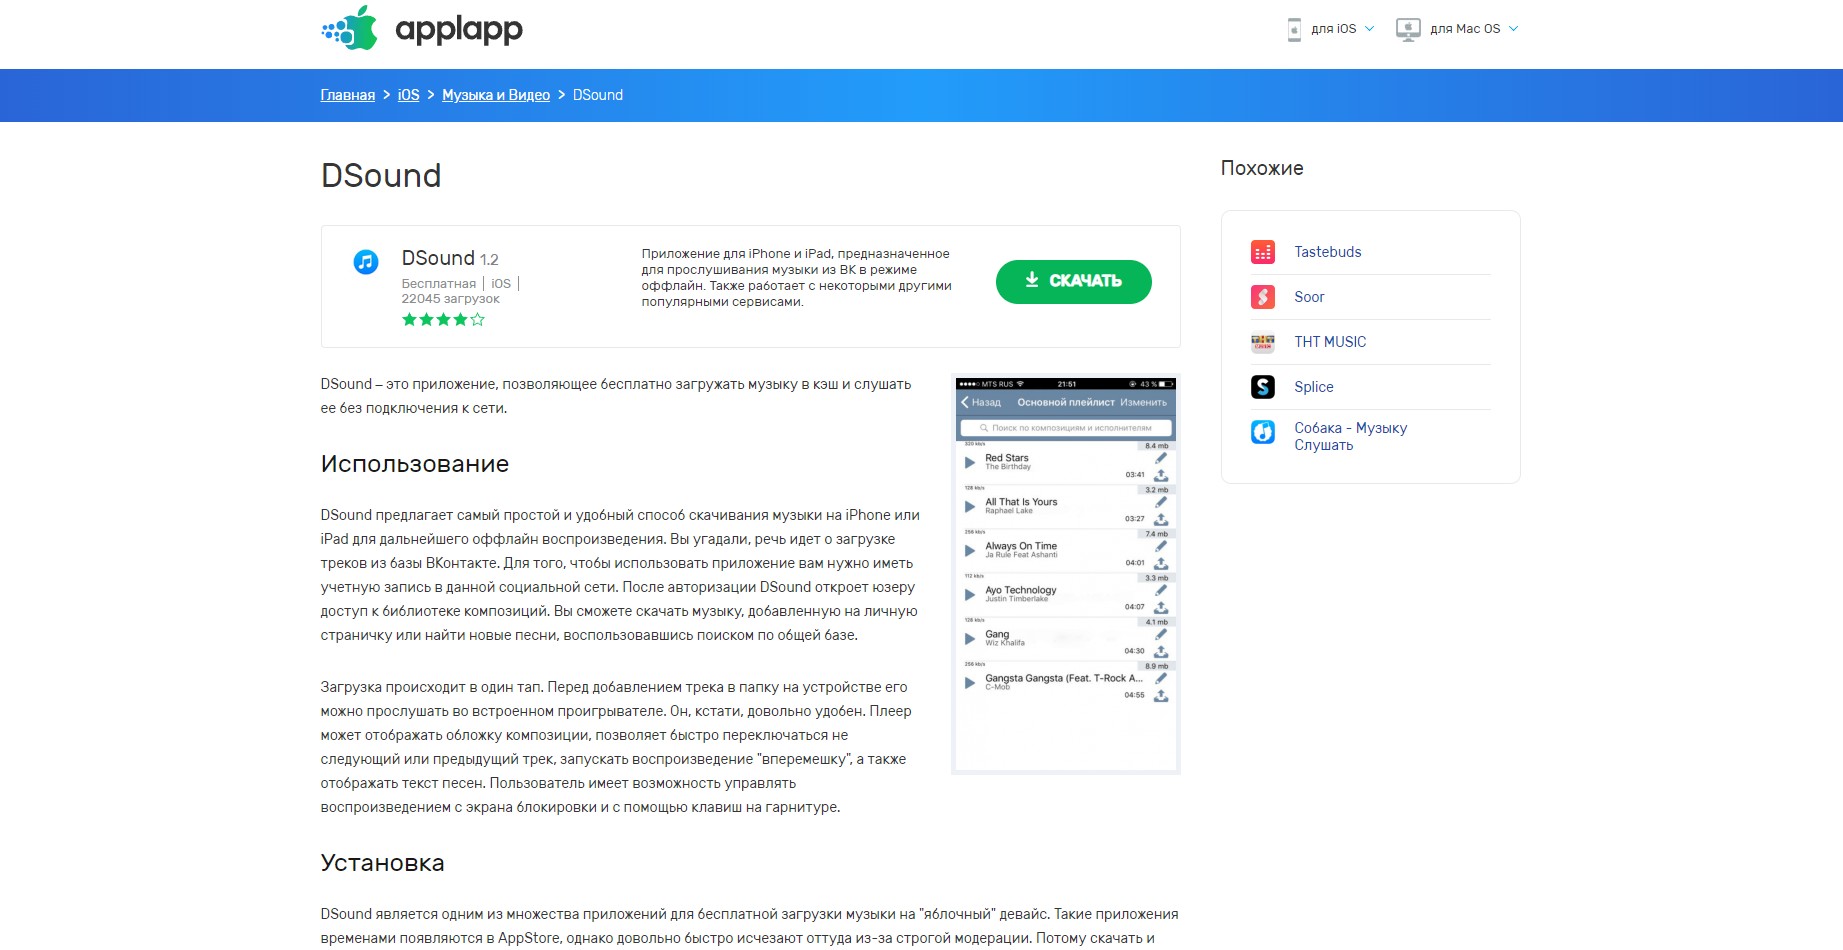Image resolution: width=1843 pixels, height=950 pixels.
Task: Click the "applapp" site name text
Action: [459, 30]
